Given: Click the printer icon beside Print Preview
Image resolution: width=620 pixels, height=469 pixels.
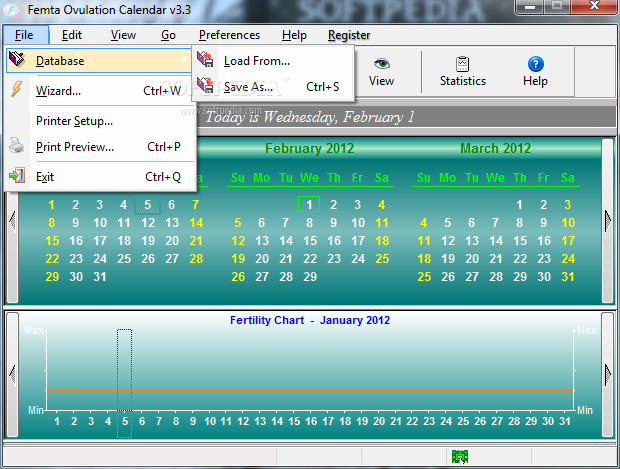Looking at the screenshot, I should click(16, 146).
